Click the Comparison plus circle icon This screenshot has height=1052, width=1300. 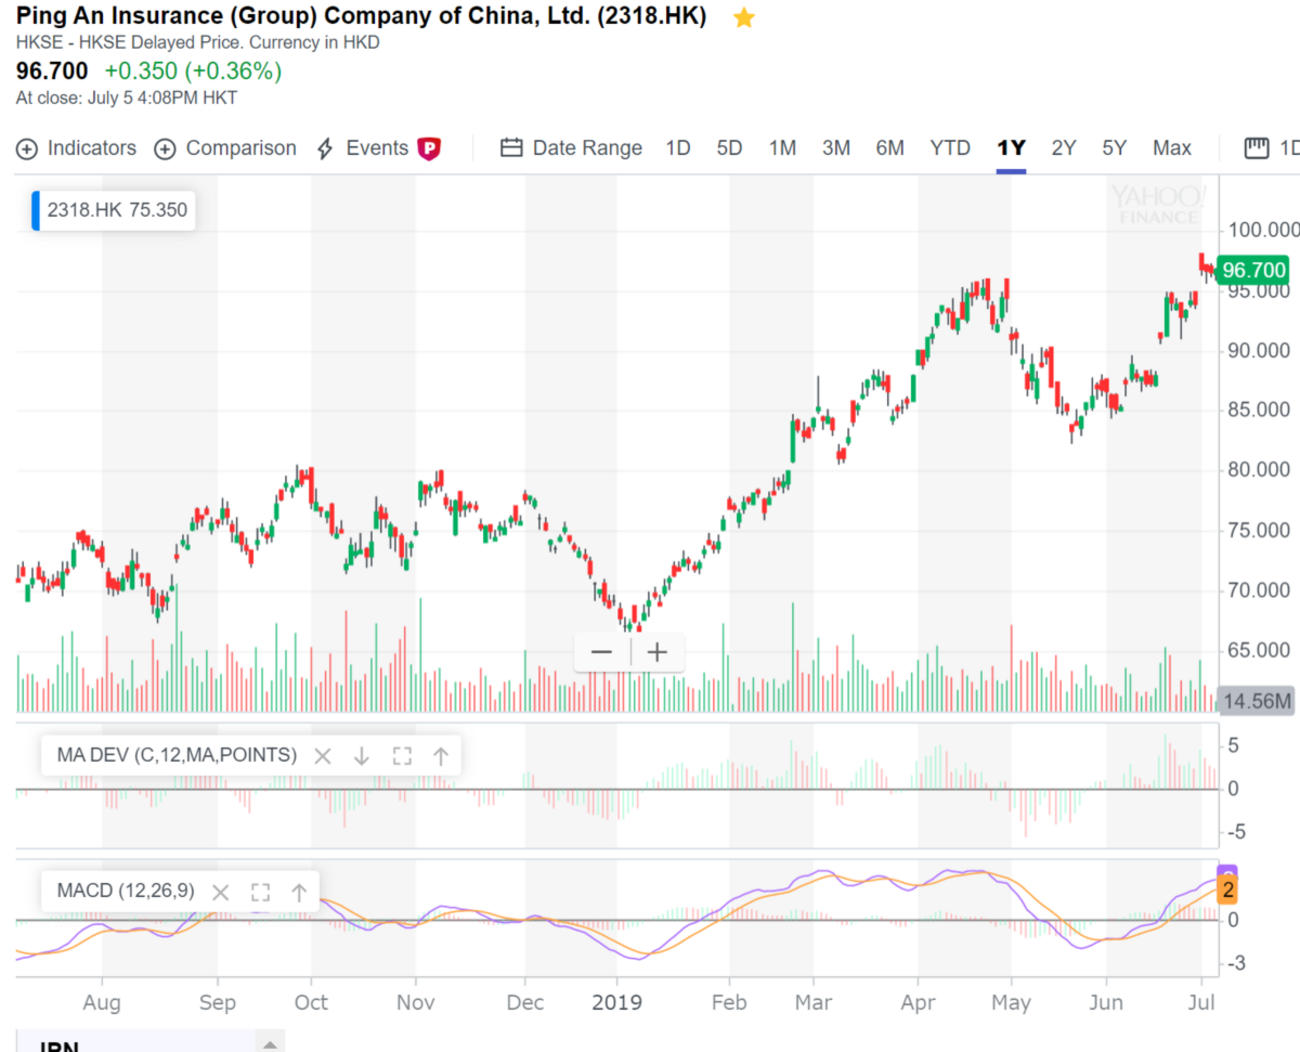[165, 149]
